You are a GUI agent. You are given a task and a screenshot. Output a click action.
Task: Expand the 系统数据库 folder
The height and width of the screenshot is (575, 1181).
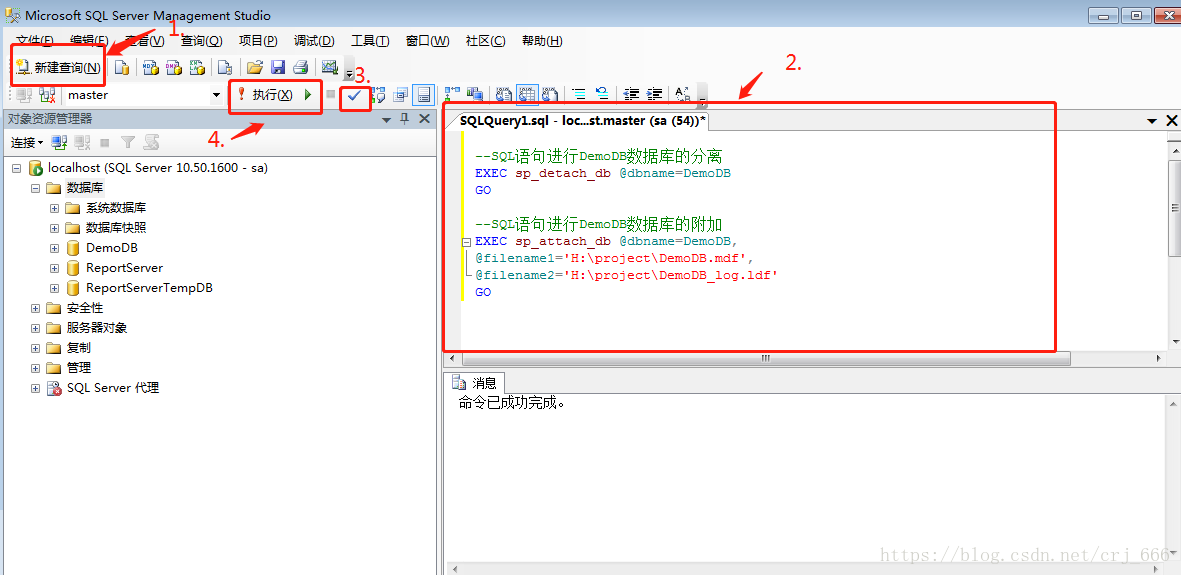[54, 208]
